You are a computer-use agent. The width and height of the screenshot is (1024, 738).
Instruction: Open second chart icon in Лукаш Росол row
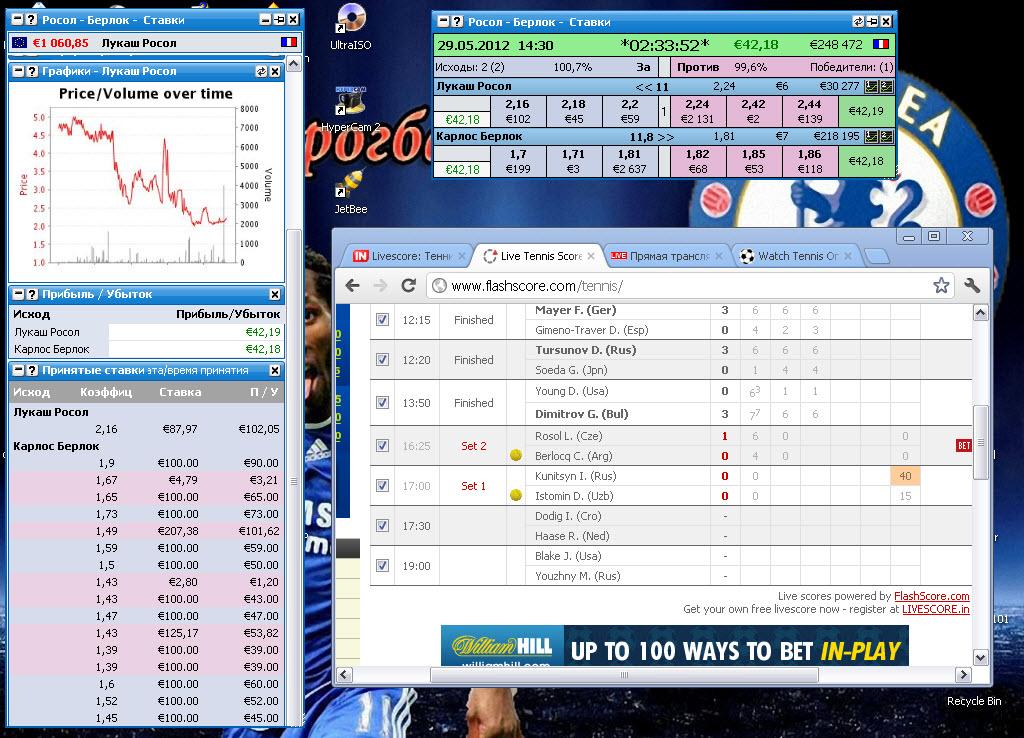click(x=886, y=86)
